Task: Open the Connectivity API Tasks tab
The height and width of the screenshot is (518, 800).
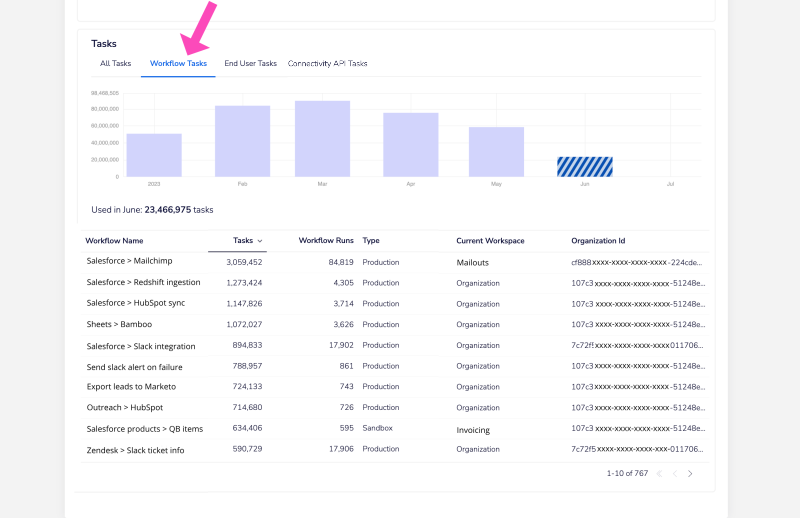Action: [328, 63]
